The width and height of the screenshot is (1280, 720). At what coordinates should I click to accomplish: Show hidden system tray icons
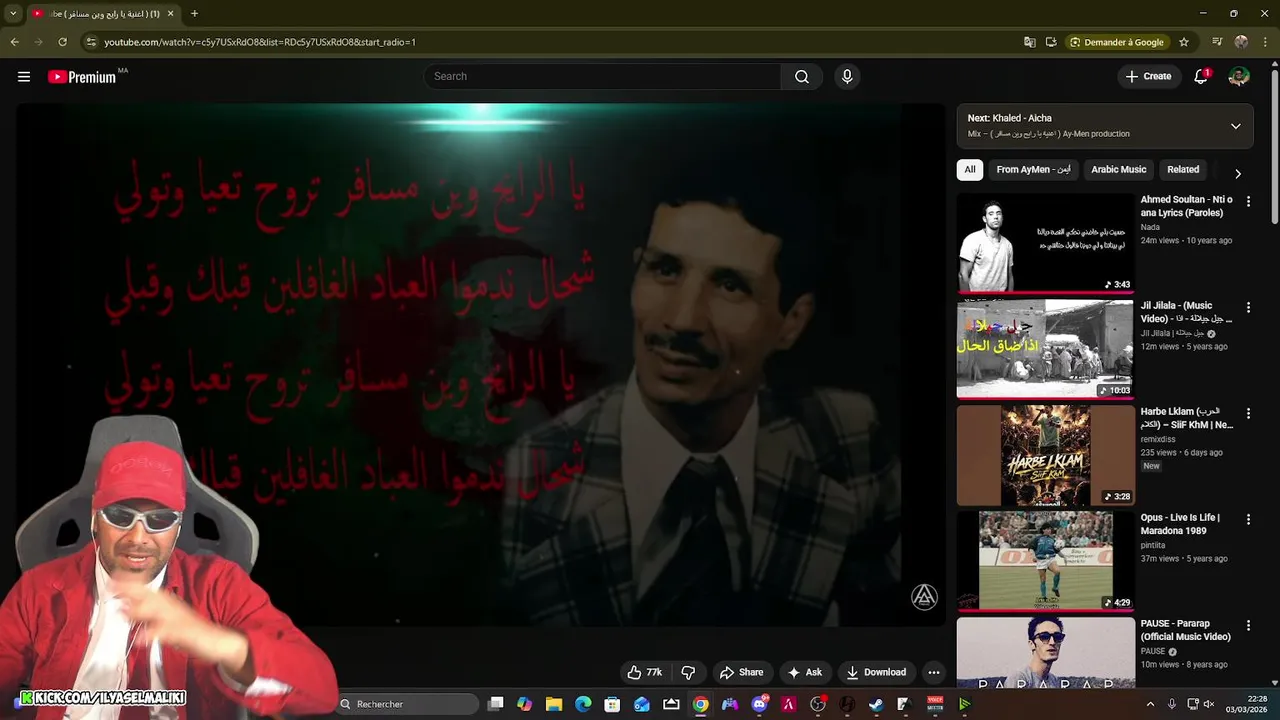pyautogui.click(x=1150, y=704)
